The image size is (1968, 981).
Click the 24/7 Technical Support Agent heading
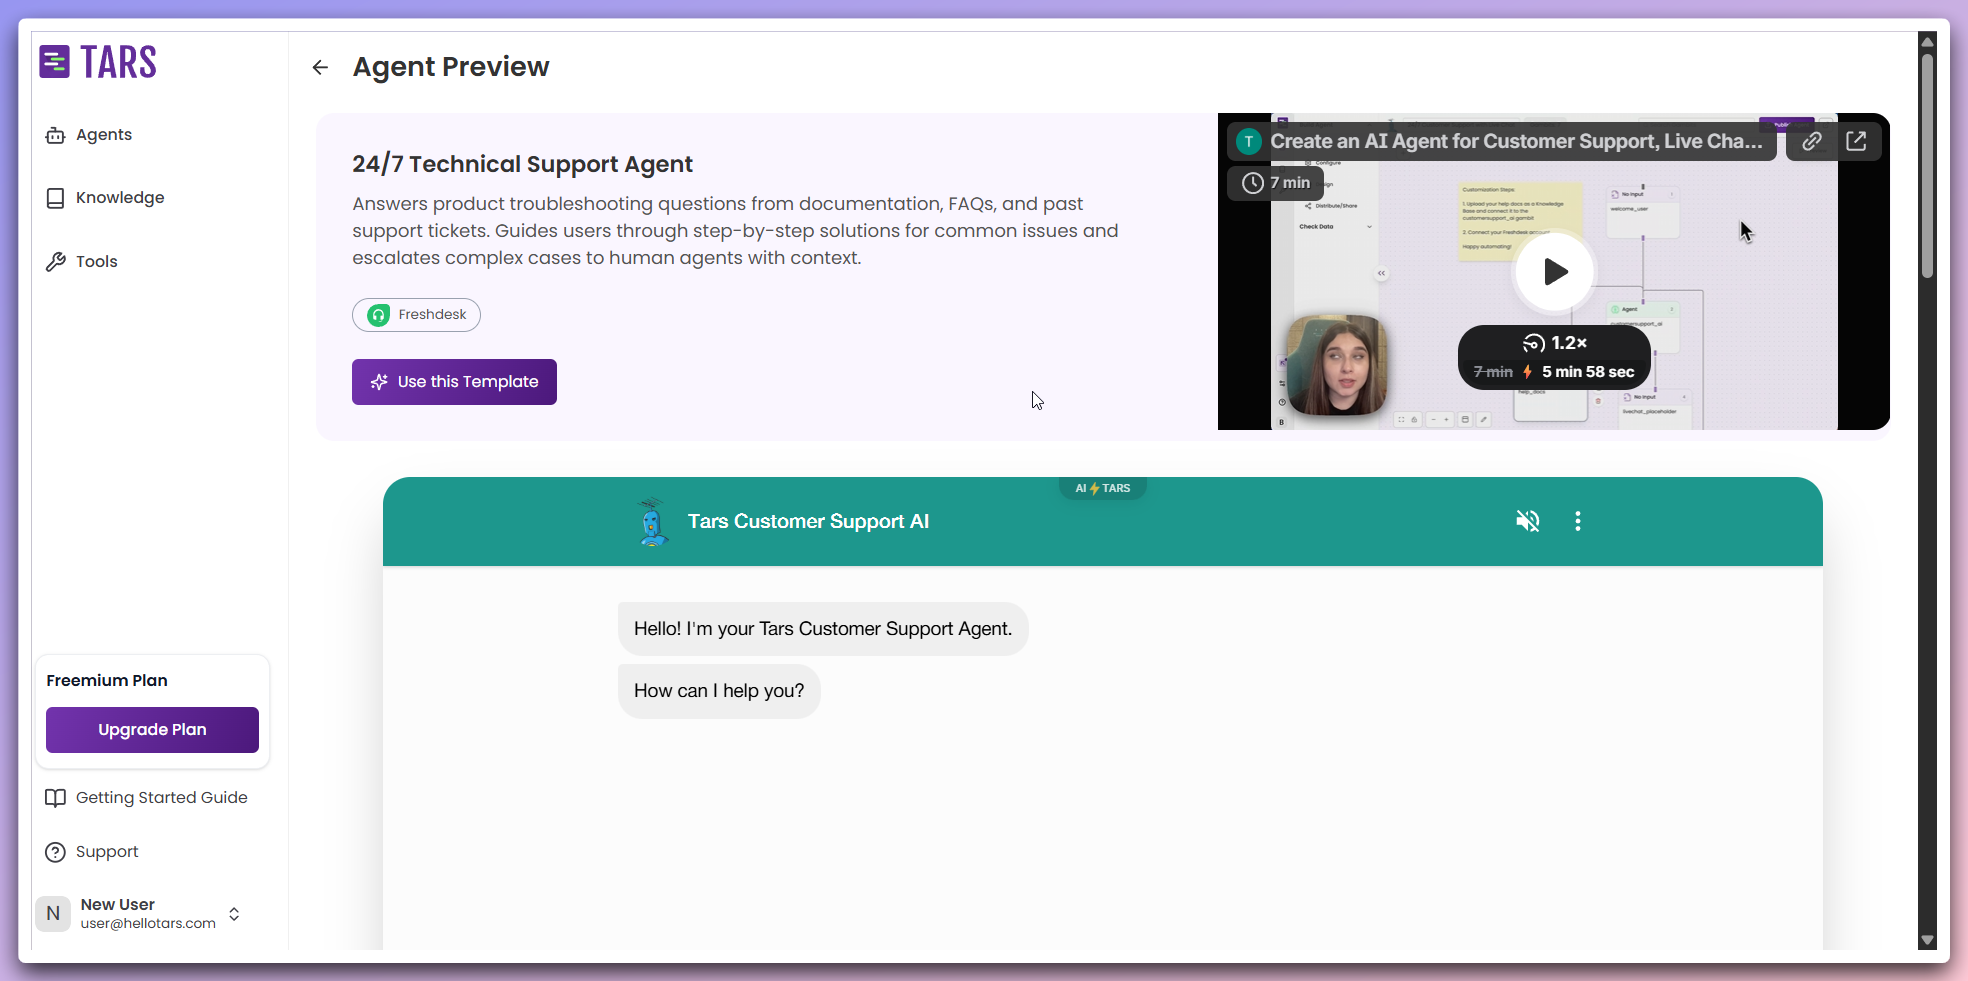tap(522, 164)
